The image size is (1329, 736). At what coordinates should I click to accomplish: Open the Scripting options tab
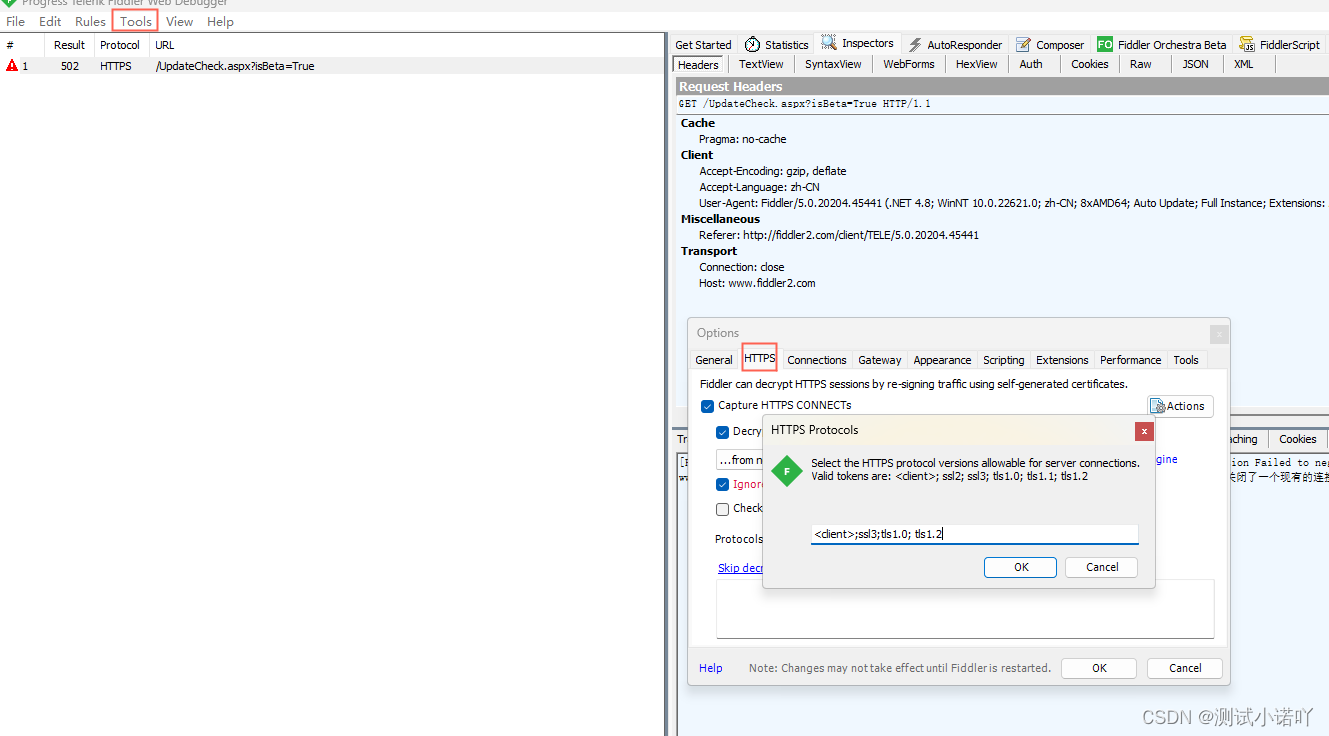pos(1003,359)
